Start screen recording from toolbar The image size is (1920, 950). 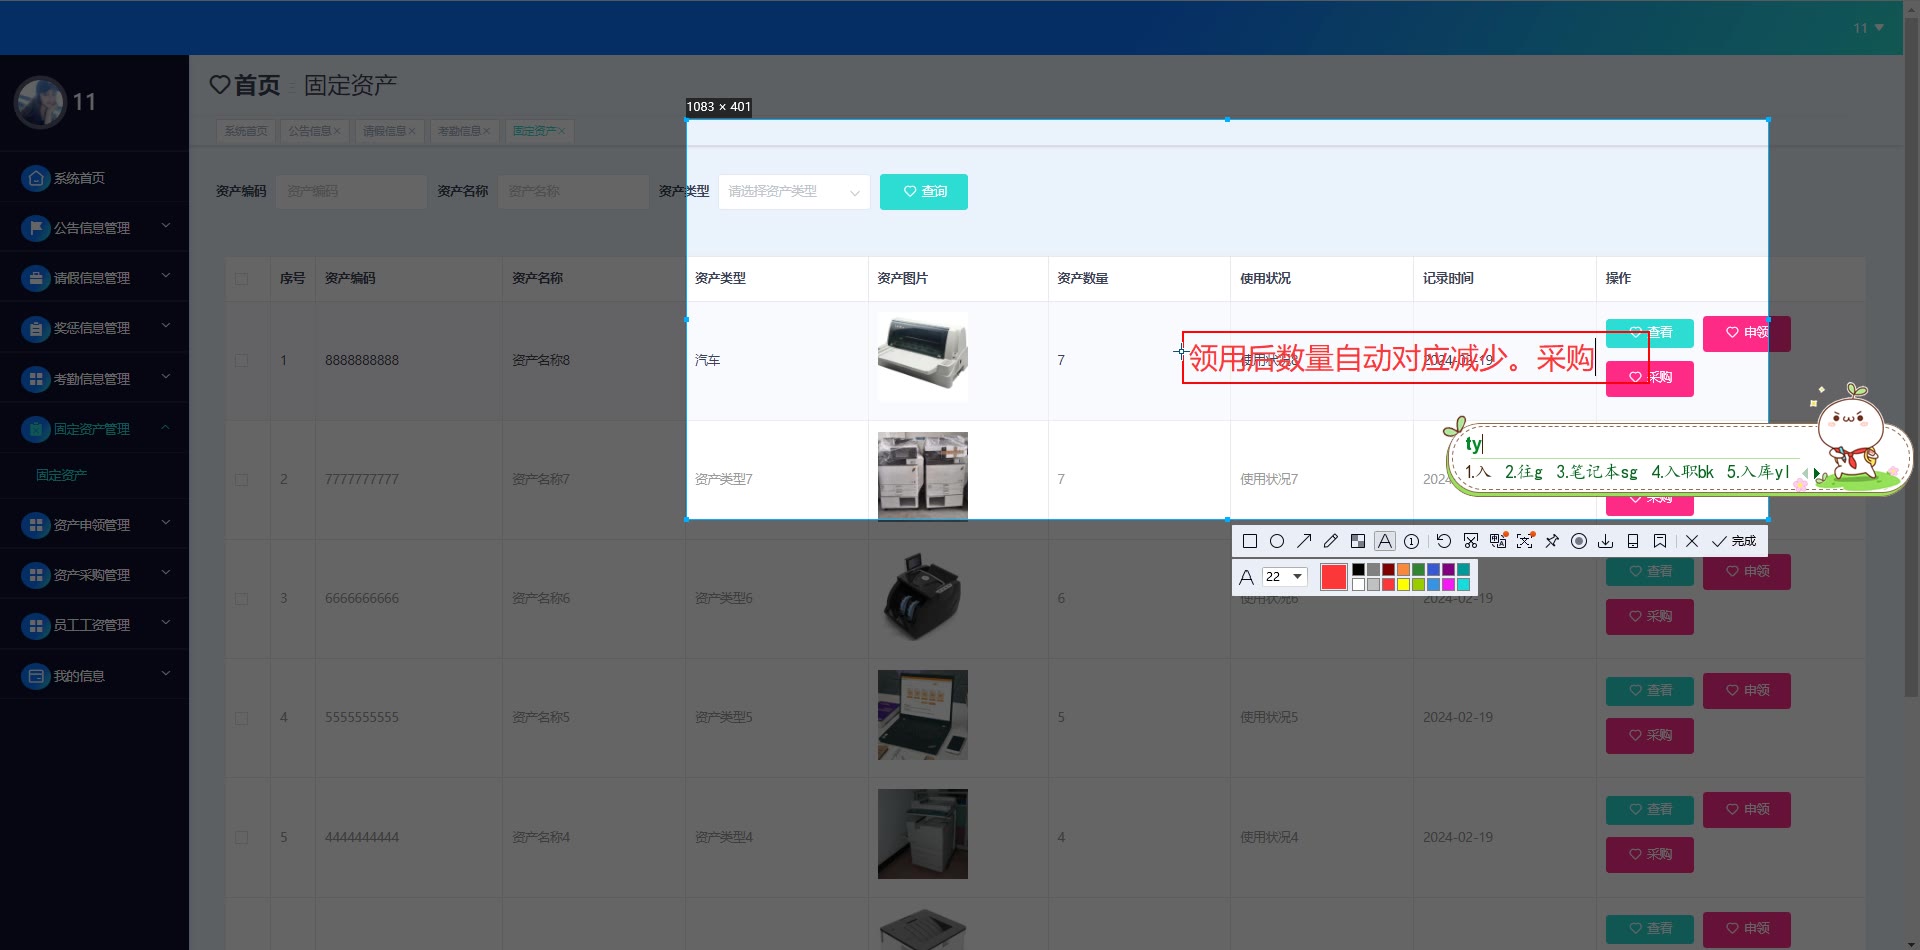1579,541
